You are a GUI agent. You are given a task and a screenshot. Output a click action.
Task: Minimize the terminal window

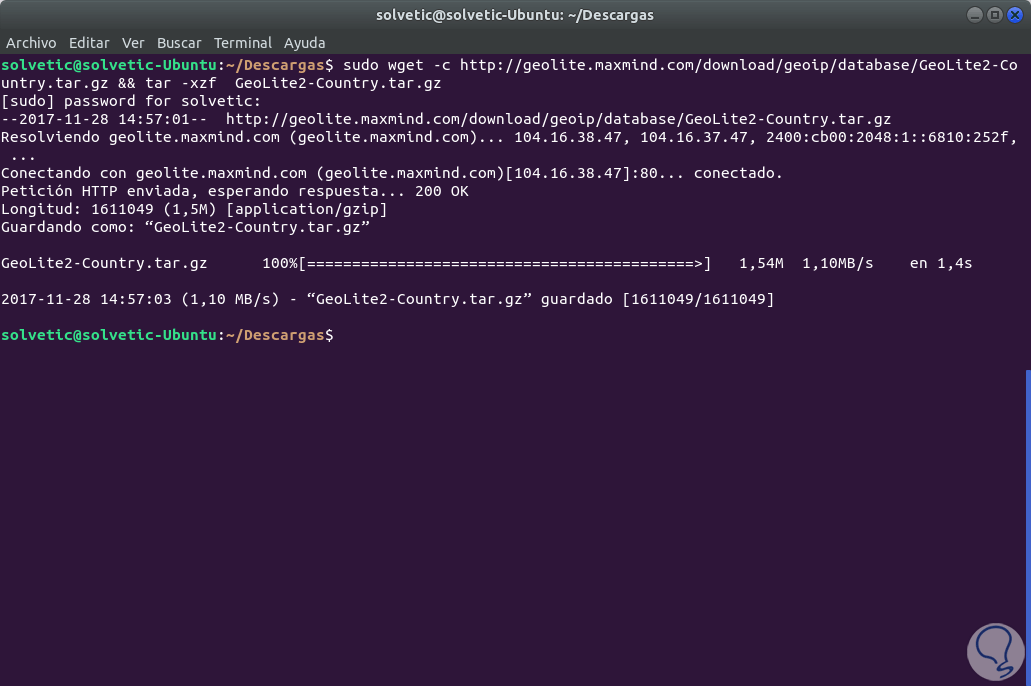point(975,15)
